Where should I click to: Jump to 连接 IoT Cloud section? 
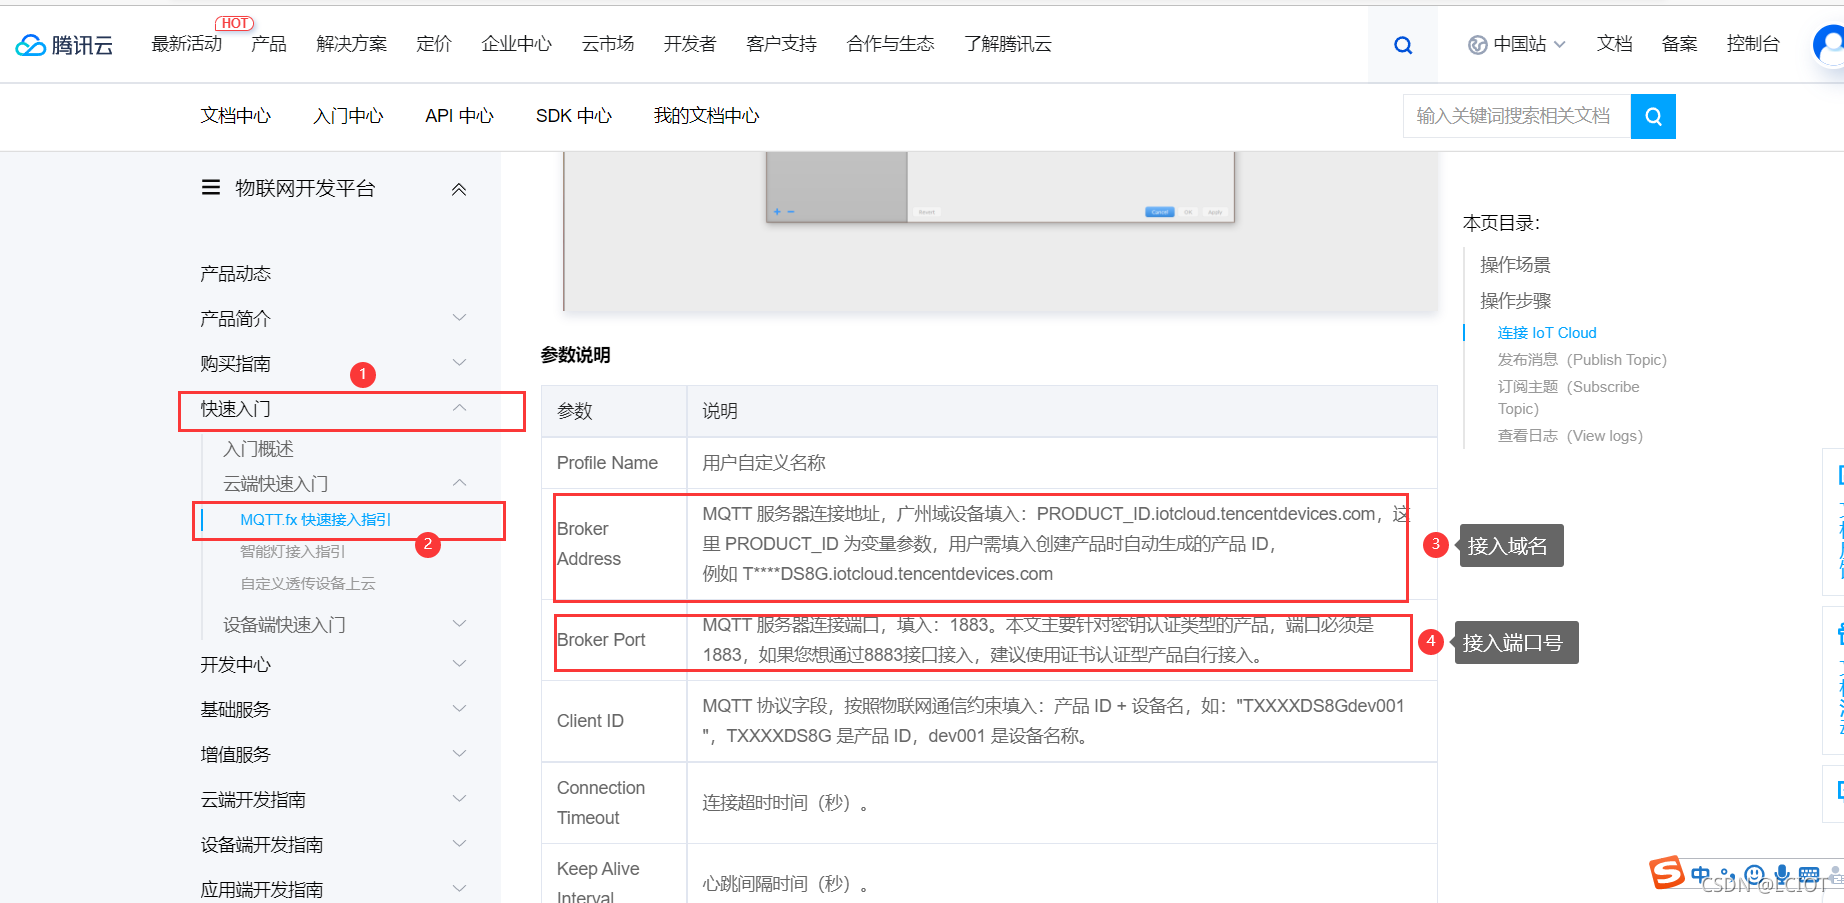pyautogui.click(x=1547, y=333)
